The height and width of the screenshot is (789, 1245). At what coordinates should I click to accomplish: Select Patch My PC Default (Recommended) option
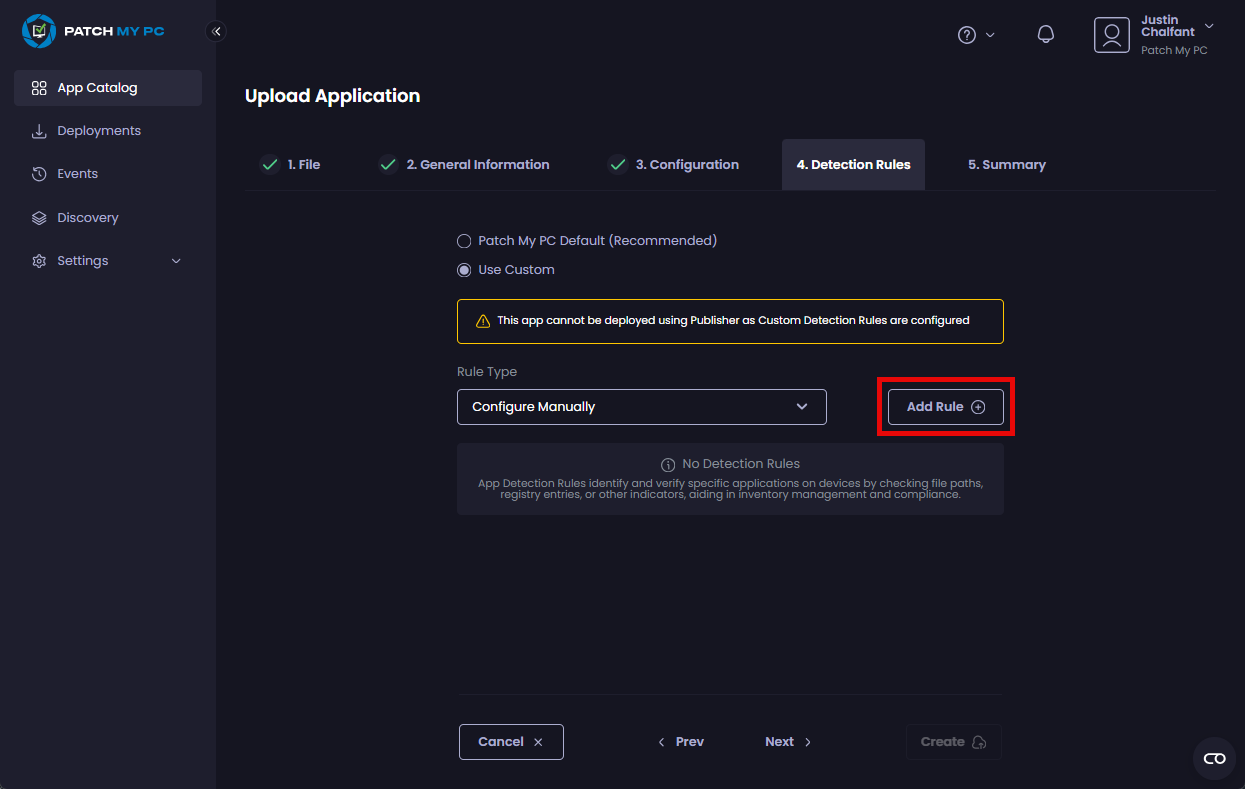point(464,241)
